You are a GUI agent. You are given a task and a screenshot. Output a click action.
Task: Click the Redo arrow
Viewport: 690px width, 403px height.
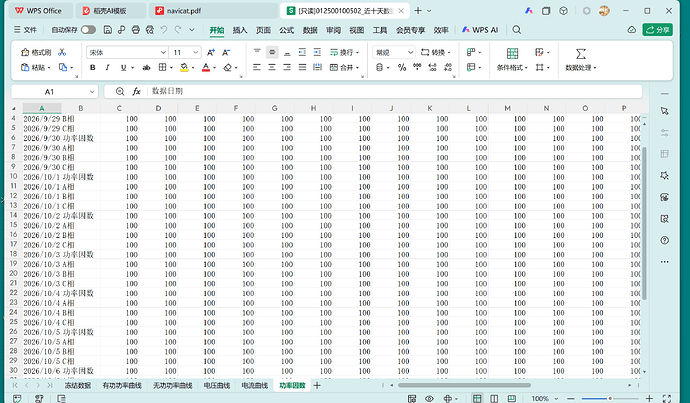[178, 29]
